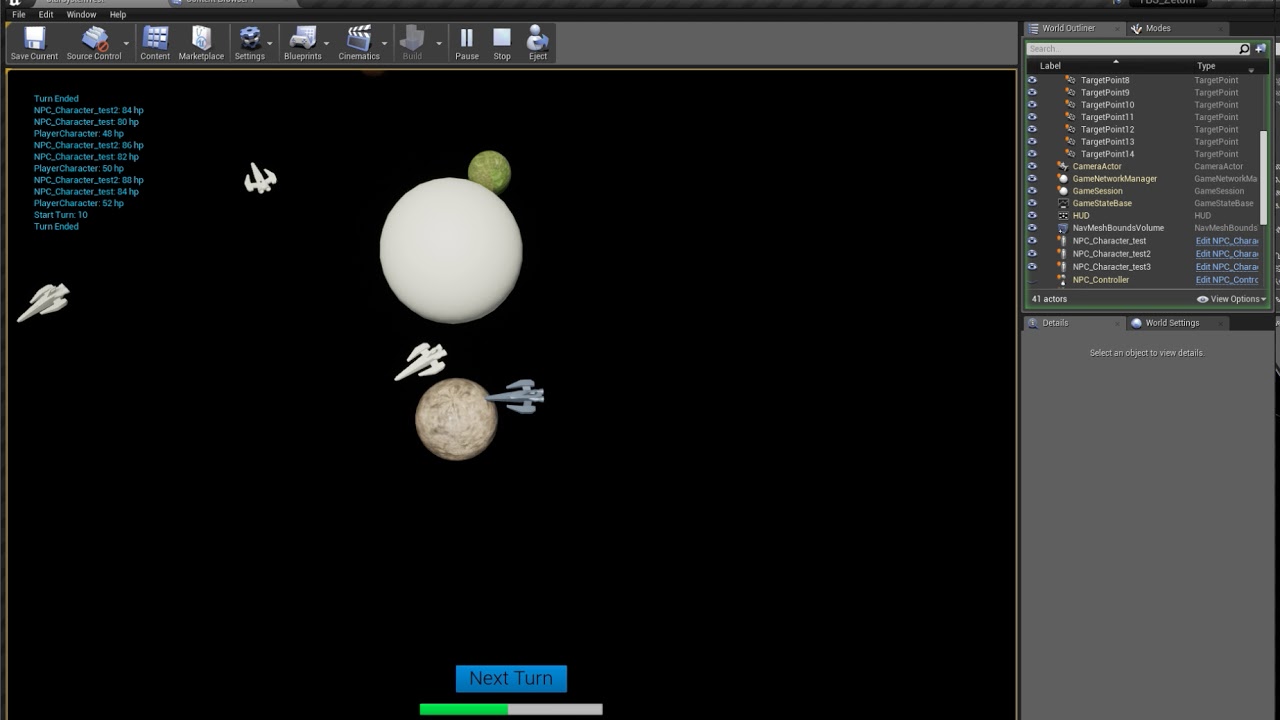Open the Window menu
1280x720 pixels.
[81, 15]
